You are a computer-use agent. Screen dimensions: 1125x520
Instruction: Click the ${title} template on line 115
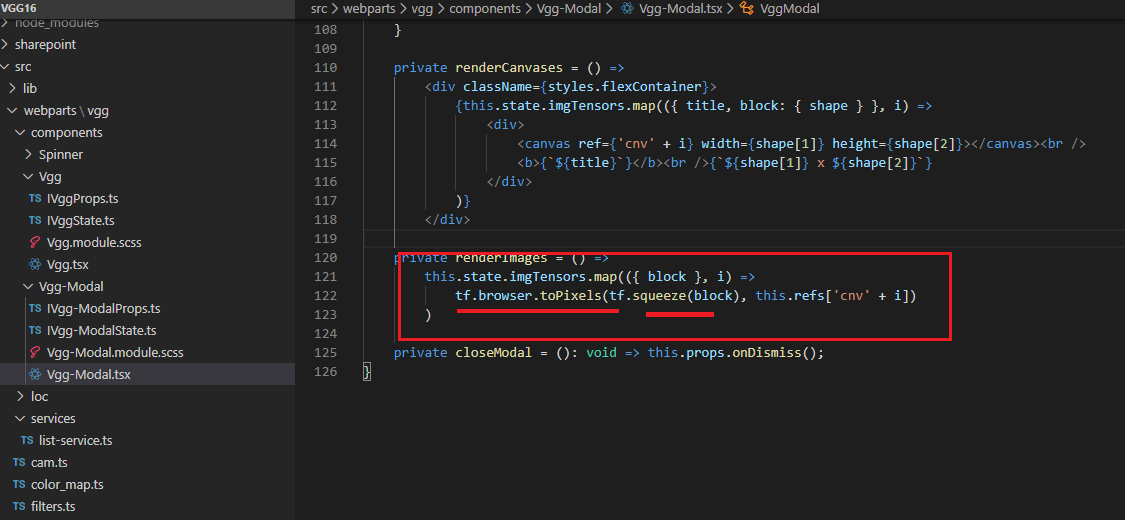pyautogui.click(x=585, y=163)
